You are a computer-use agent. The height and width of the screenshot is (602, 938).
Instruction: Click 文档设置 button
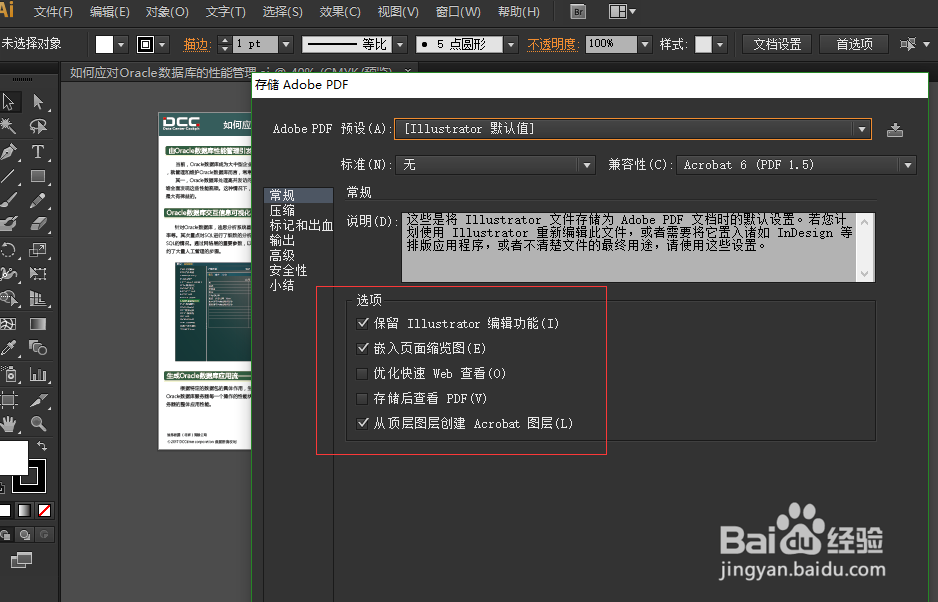click(777, 44)
